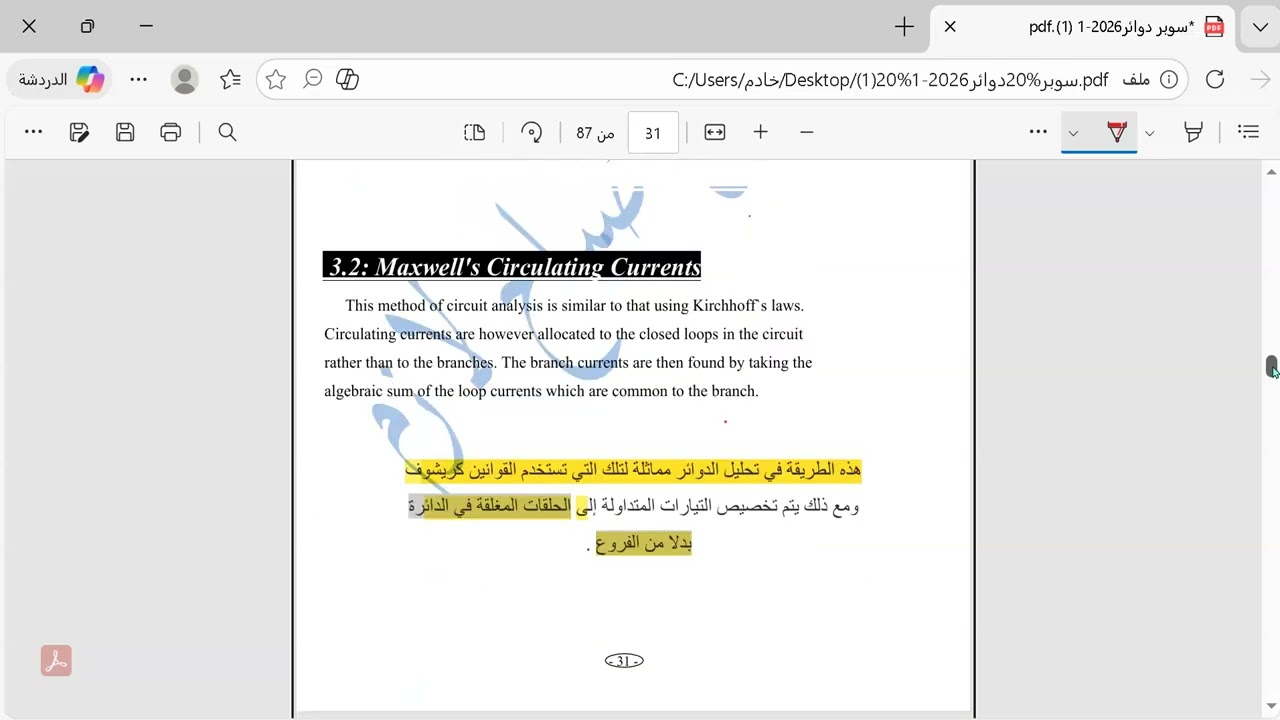
Task: Click the scrollbar down arrow
Action: coord(1272,707)
